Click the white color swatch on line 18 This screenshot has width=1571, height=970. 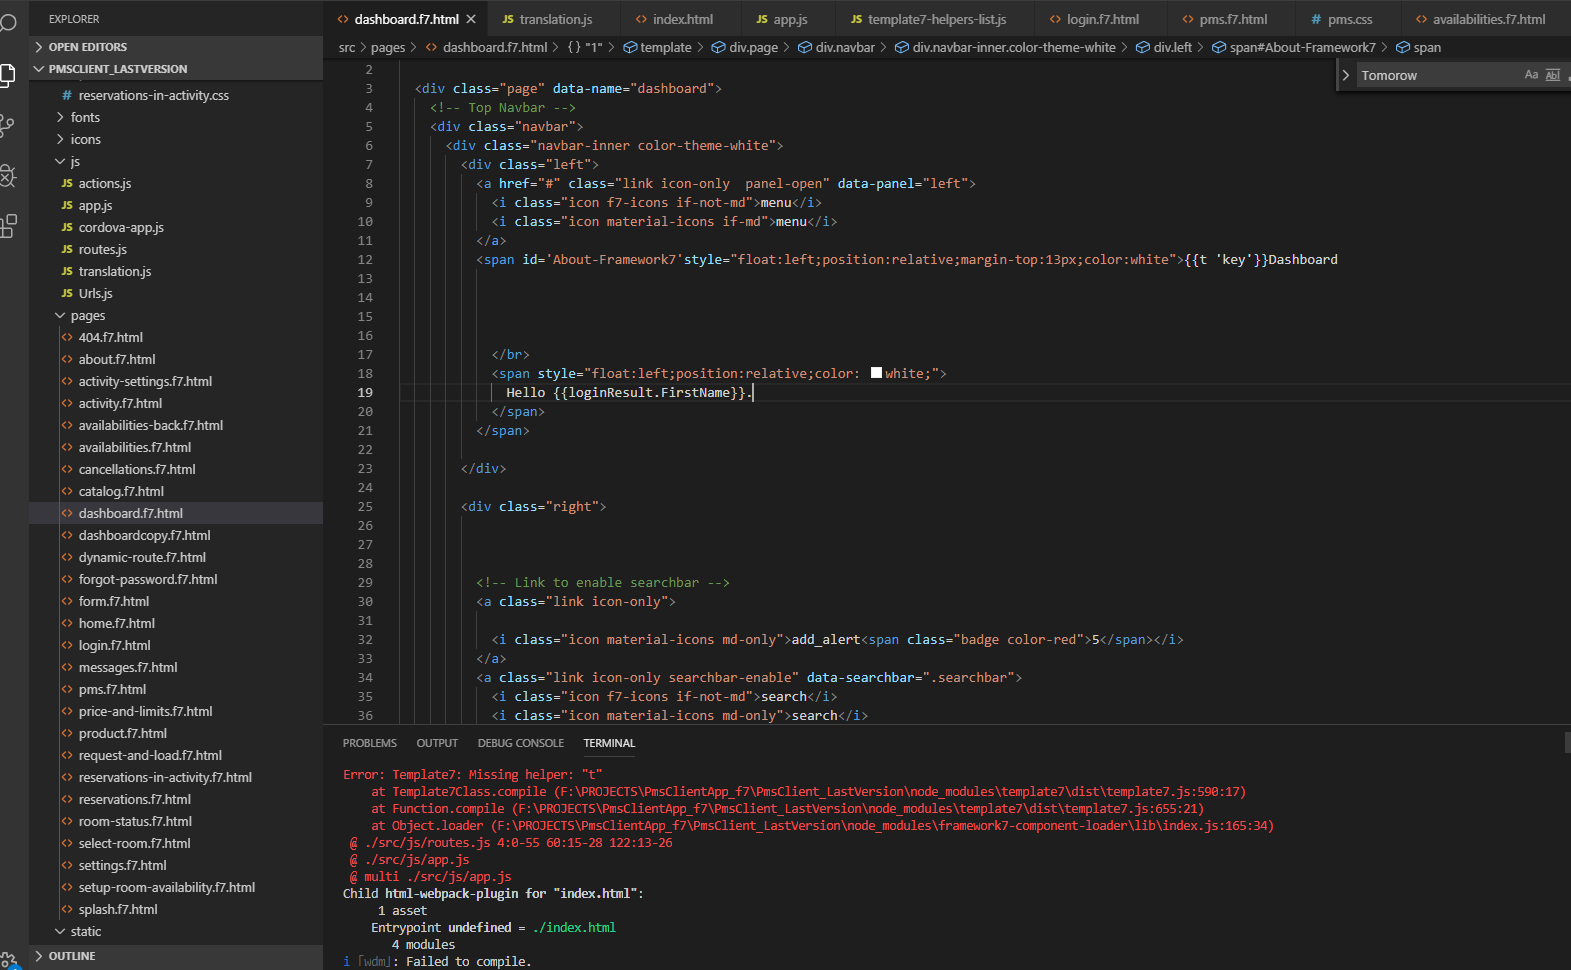[876, 373]
